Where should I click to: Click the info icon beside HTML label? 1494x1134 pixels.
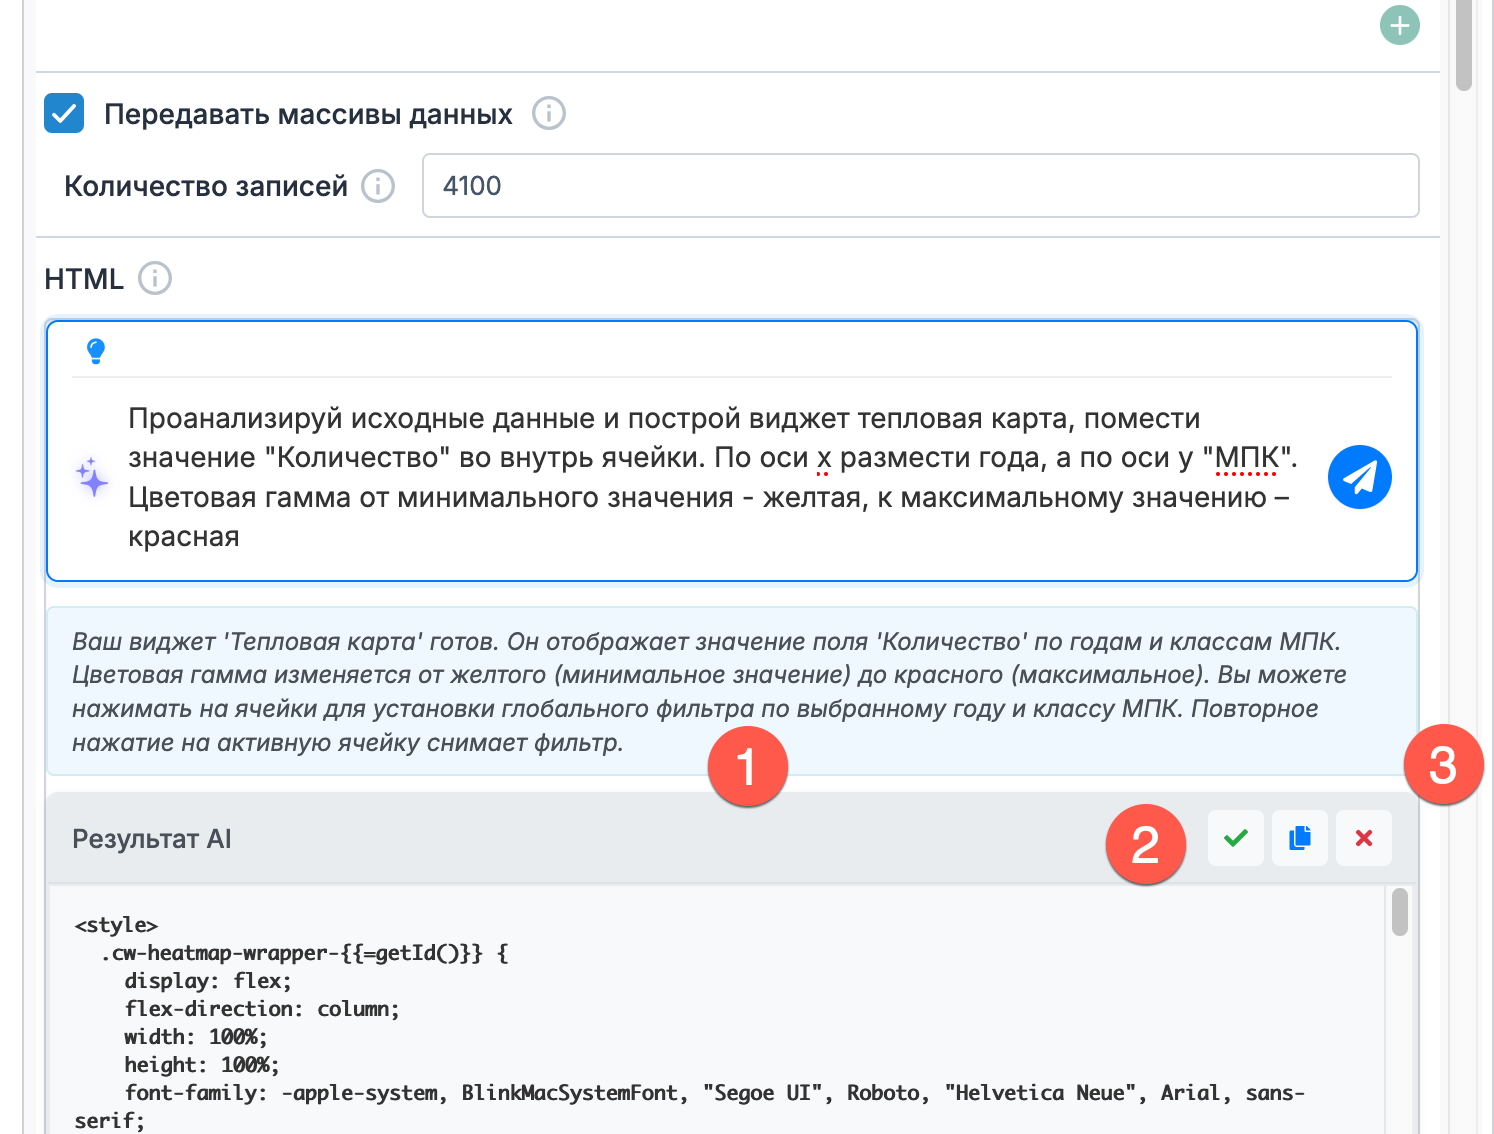(x=155, y=278)
